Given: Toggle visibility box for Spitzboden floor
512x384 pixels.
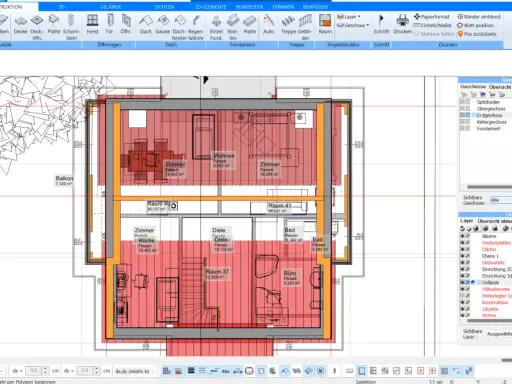Looking at the screenshot, I should [x=463, y=102].
